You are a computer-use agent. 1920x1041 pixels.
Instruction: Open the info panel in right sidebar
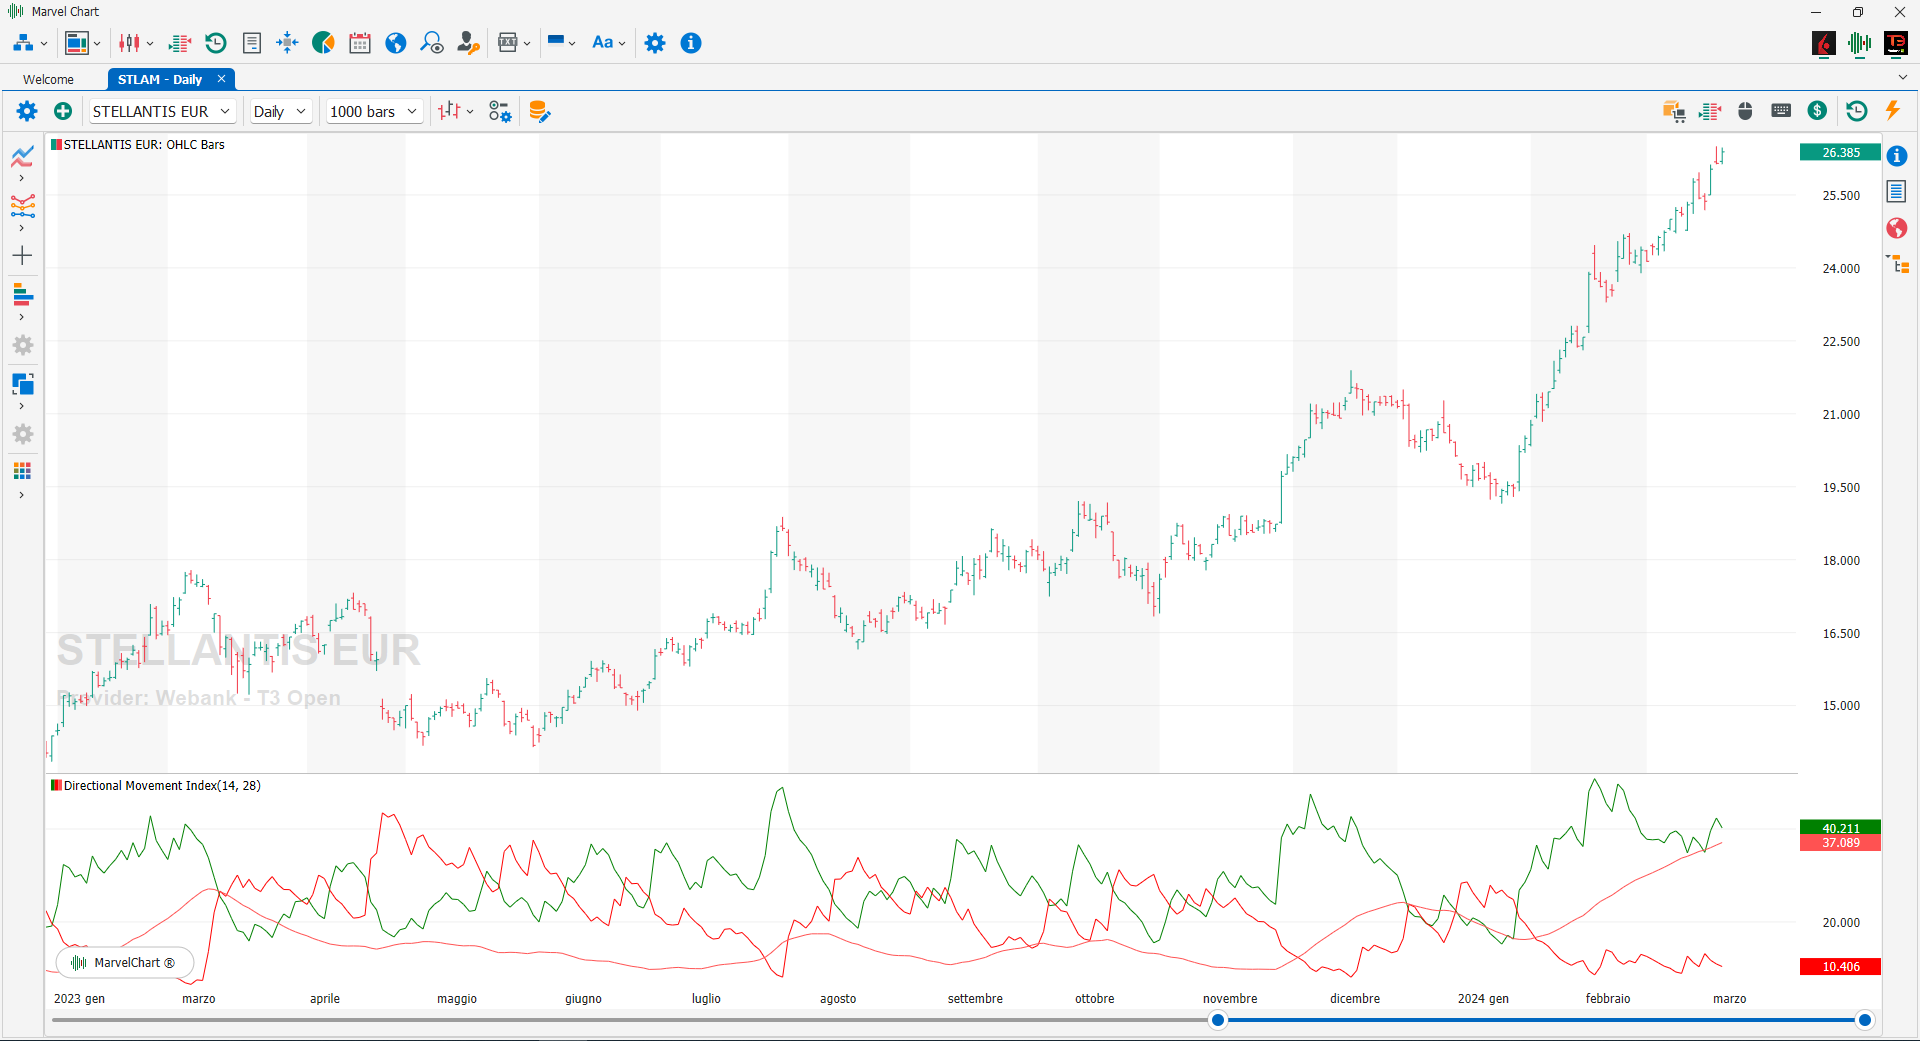[1897, 156]
